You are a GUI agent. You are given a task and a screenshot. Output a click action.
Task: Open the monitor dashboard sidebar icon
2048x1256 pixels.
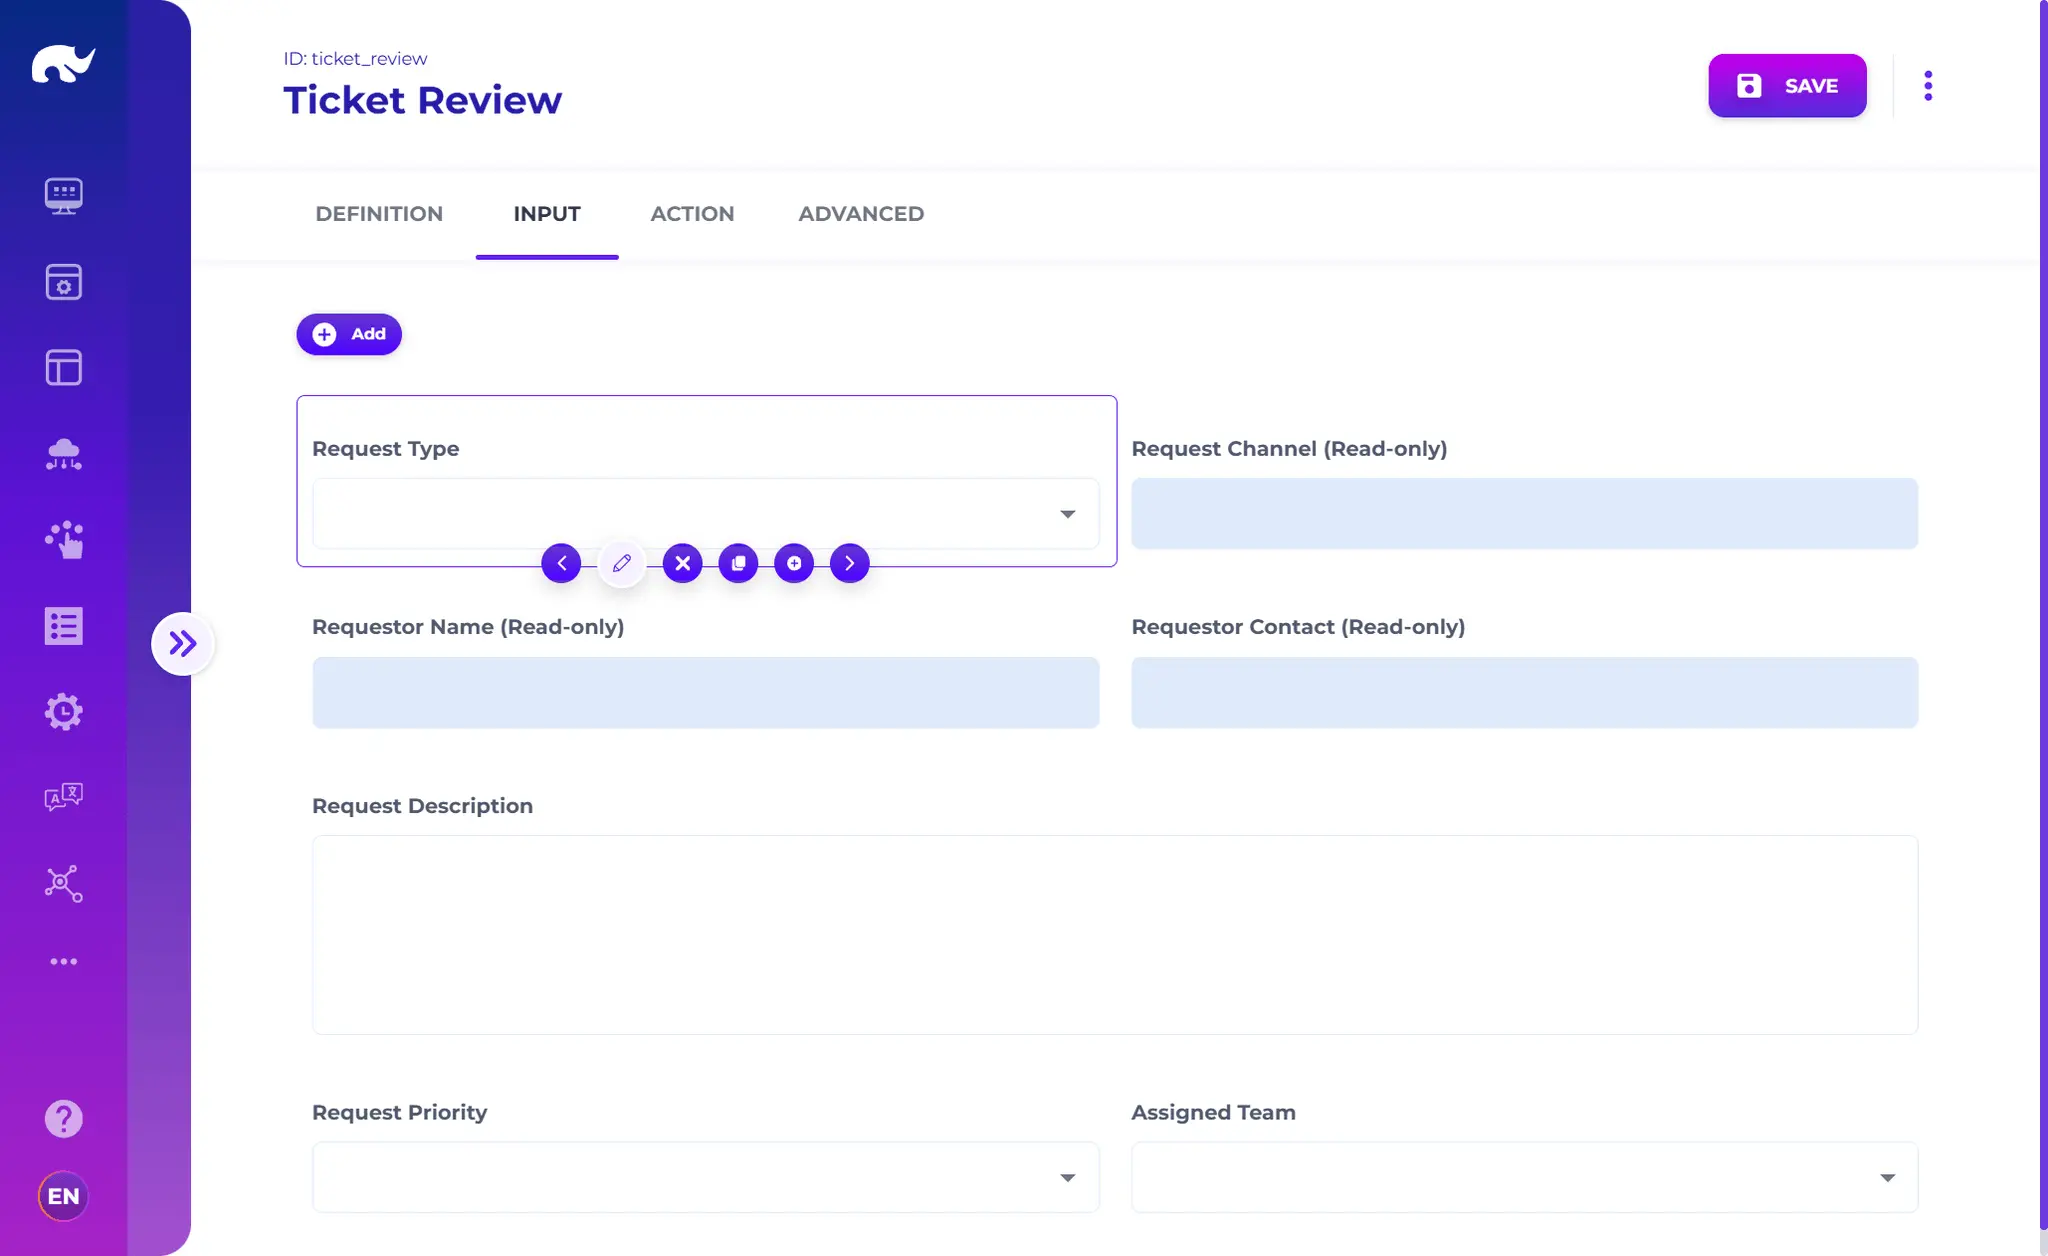[x=63, y=195]
